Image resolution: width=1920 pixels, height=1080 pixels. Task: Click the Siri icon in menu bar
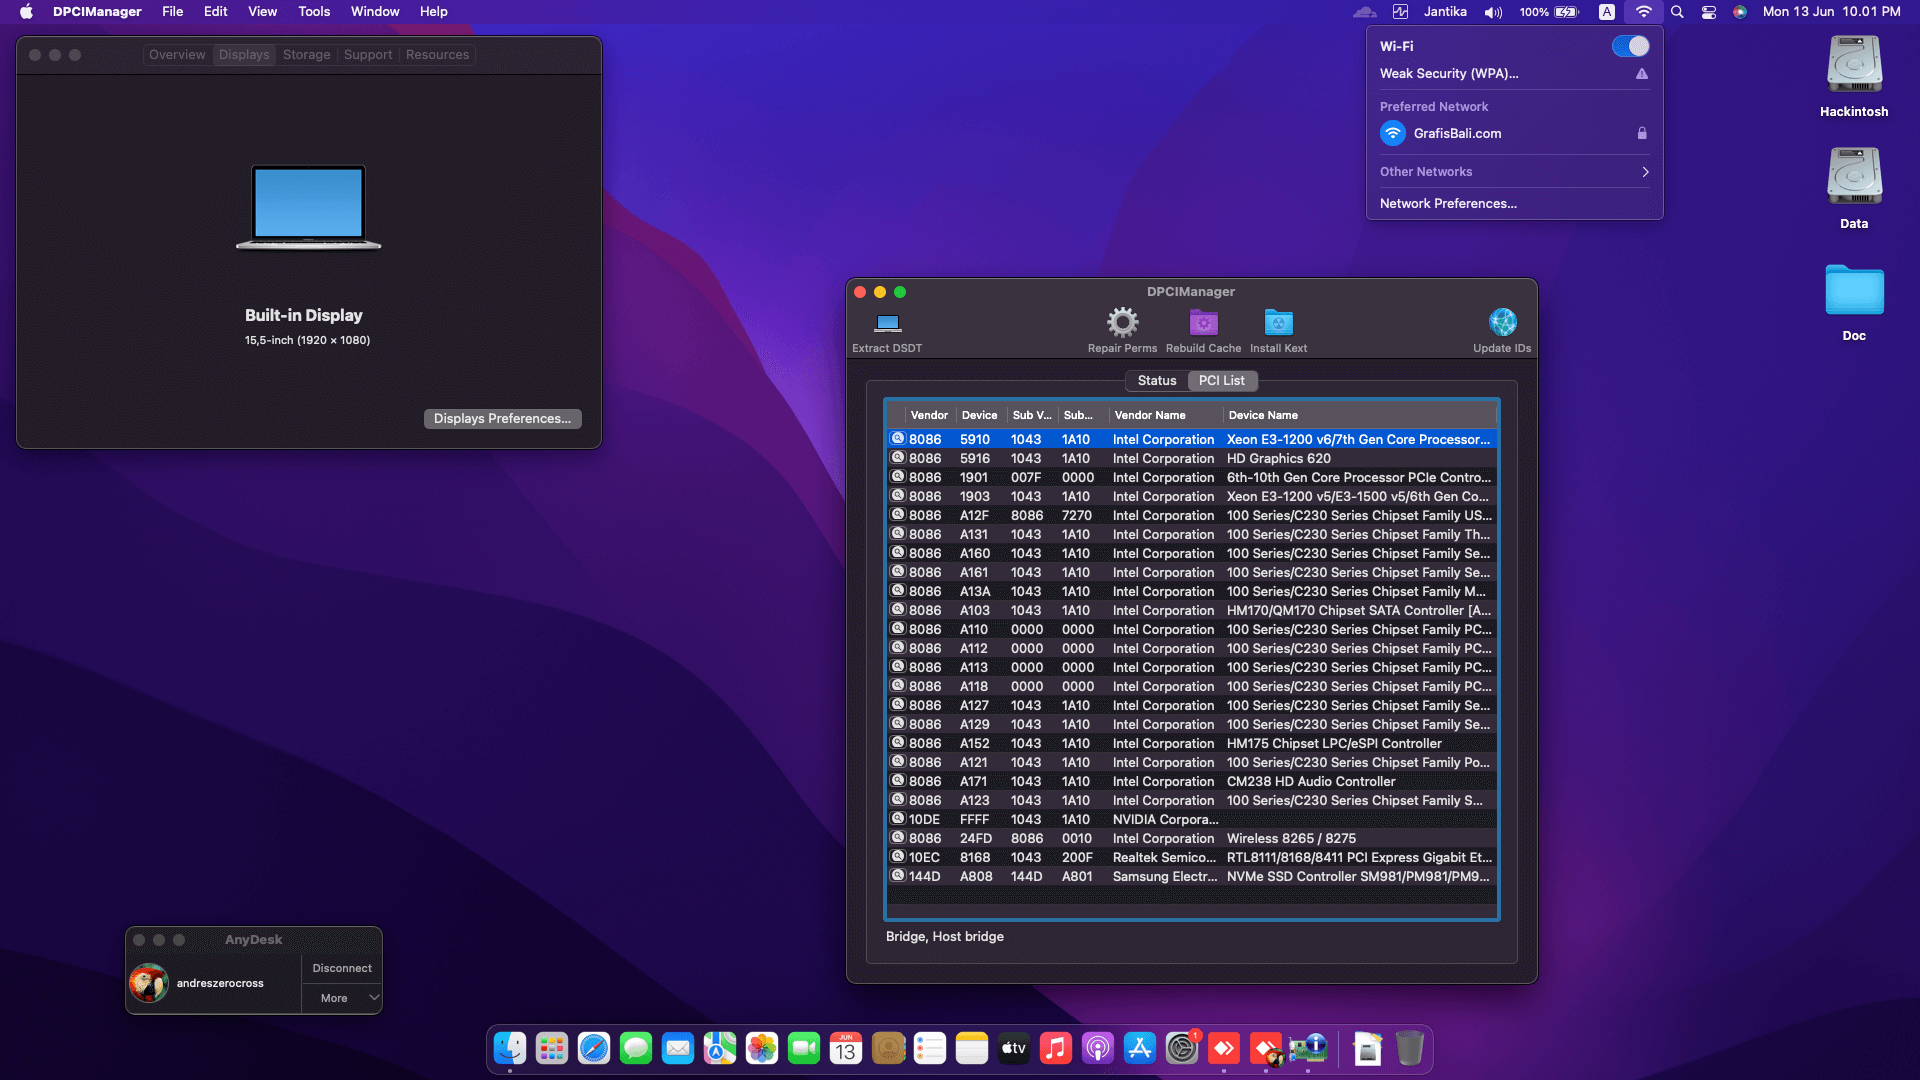pos(1740,12)
